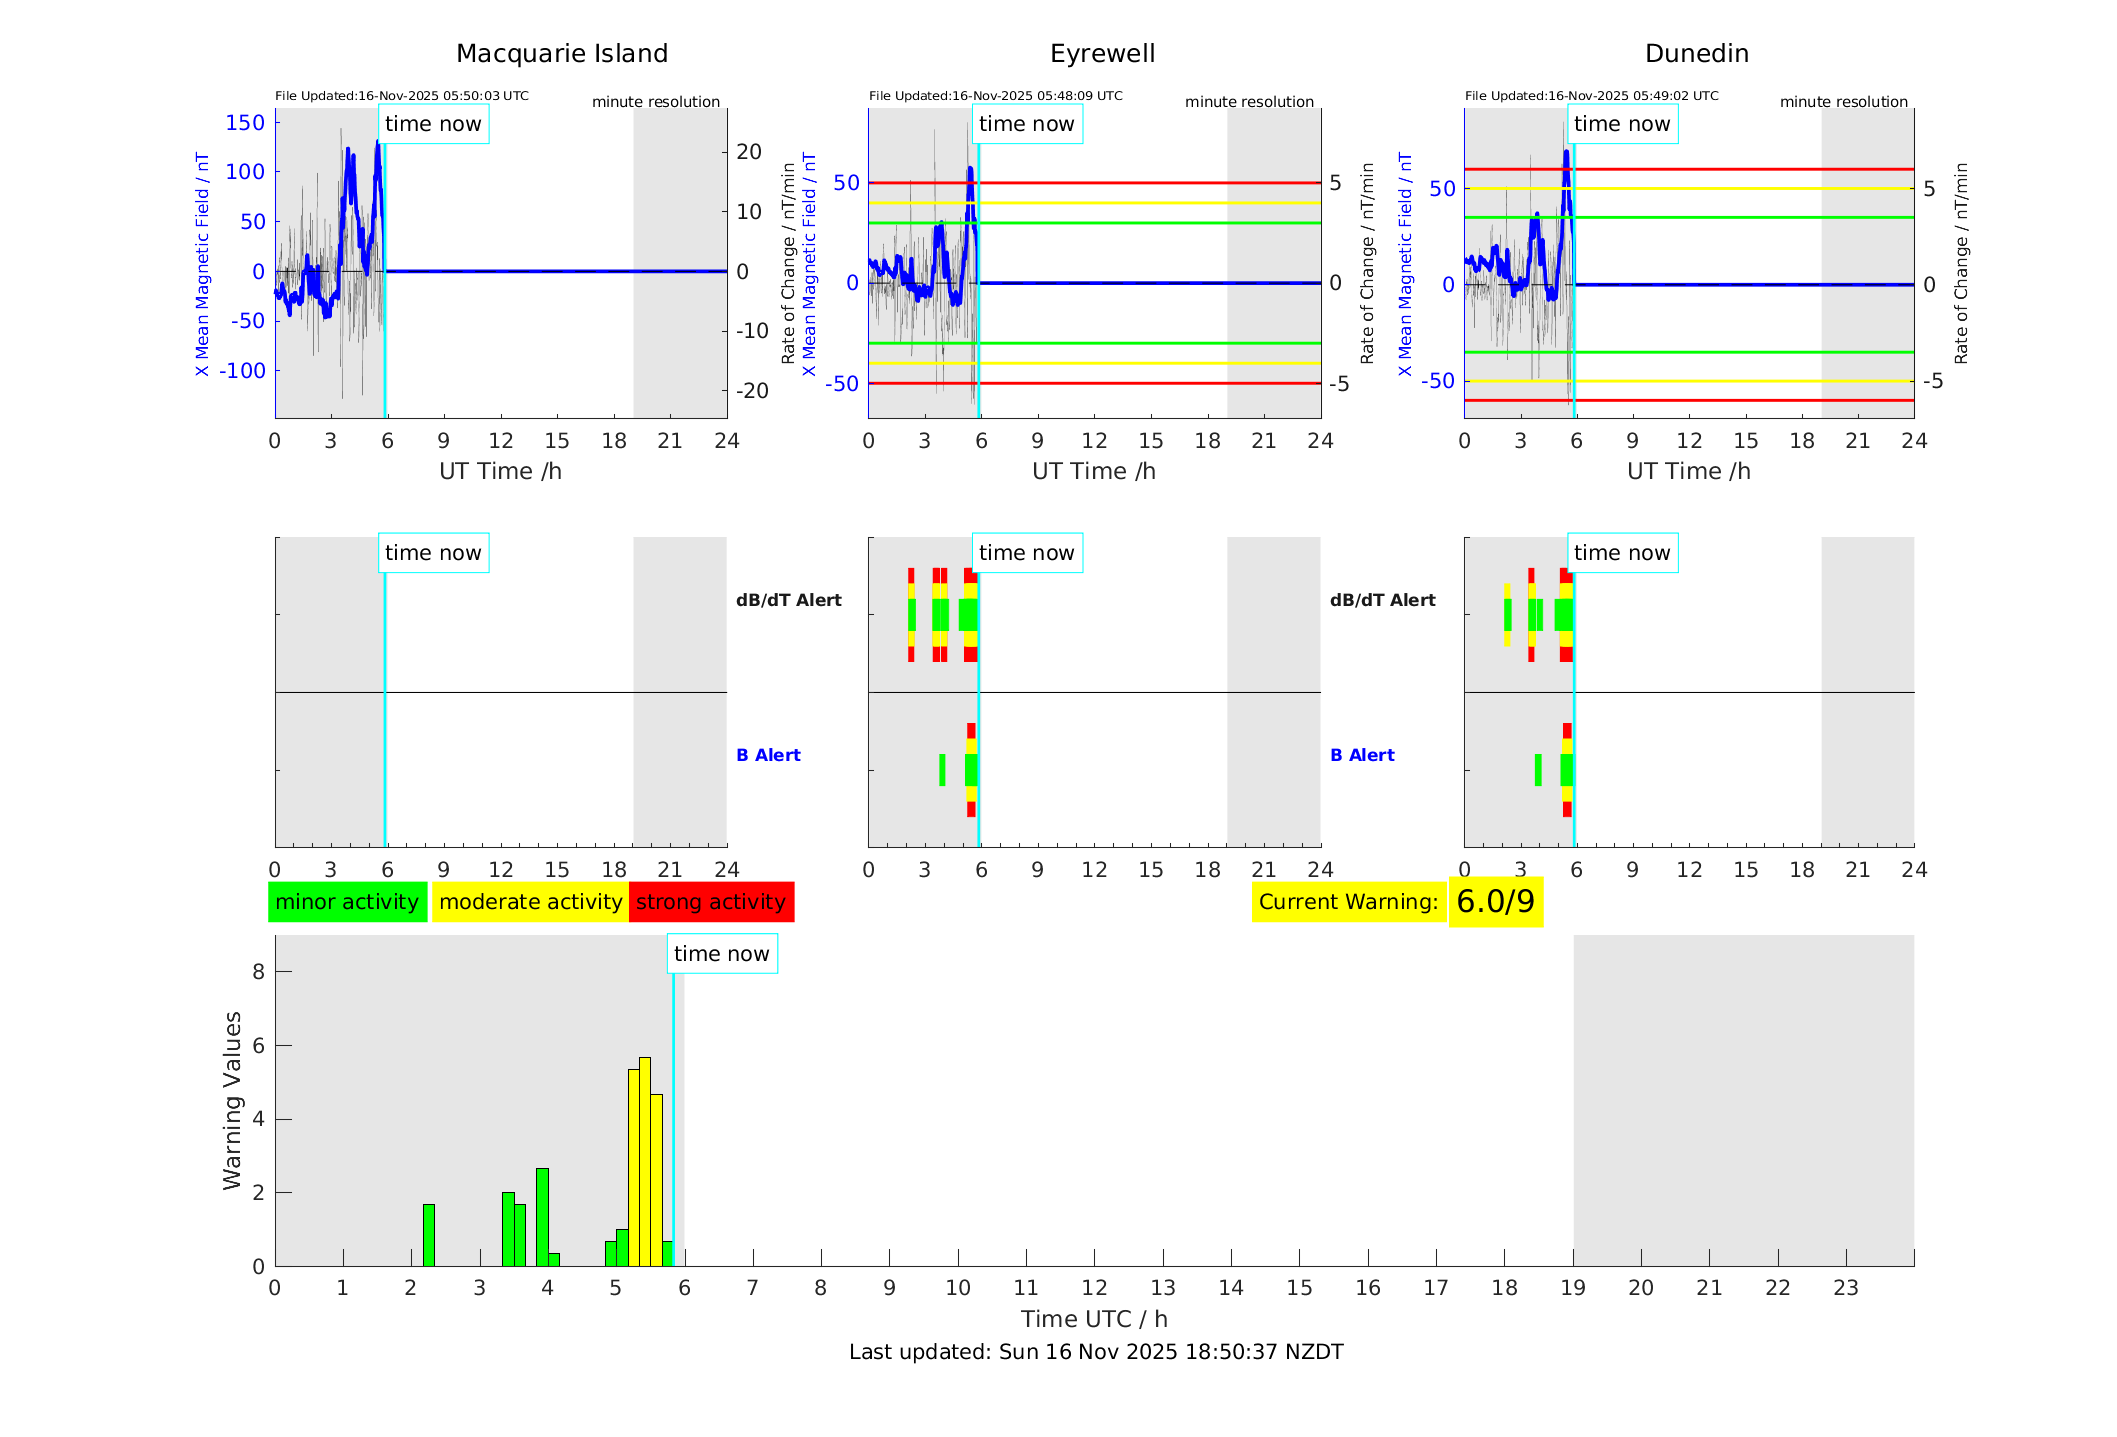Click the Dunedin chart title
This screenshot has width=2117, height=1437.
(1696, 54)
